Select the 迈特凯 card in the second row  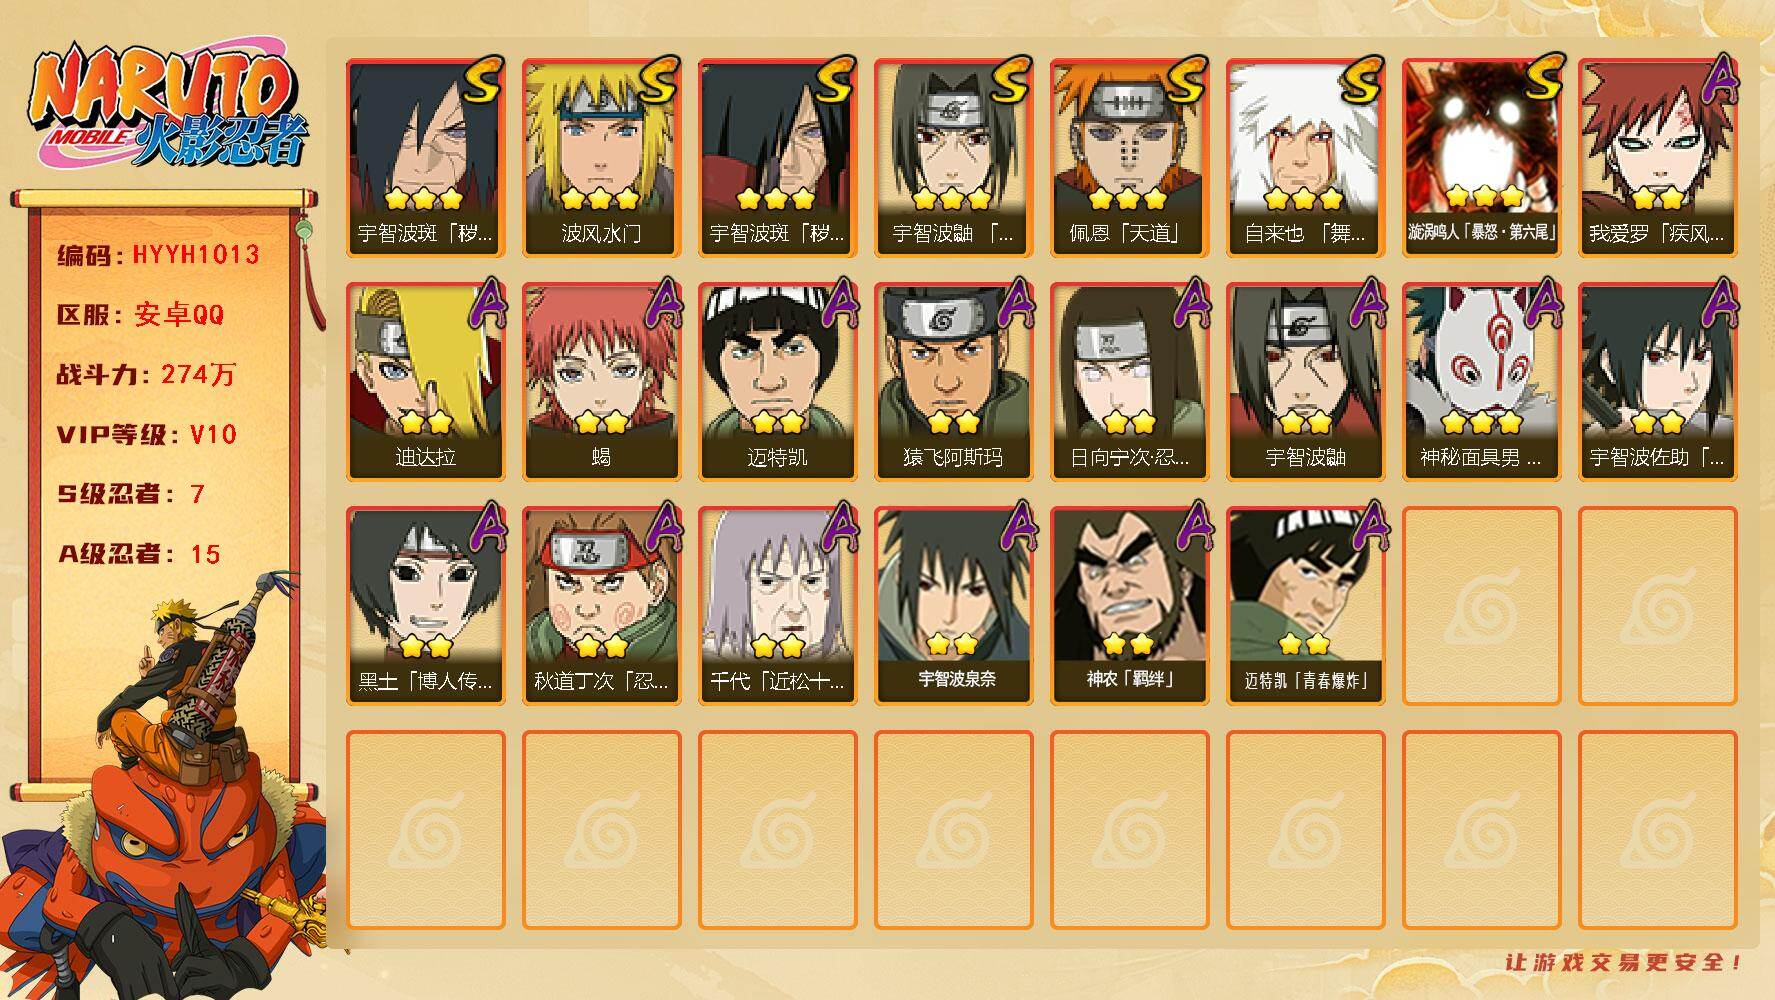[x=777, y=382]
